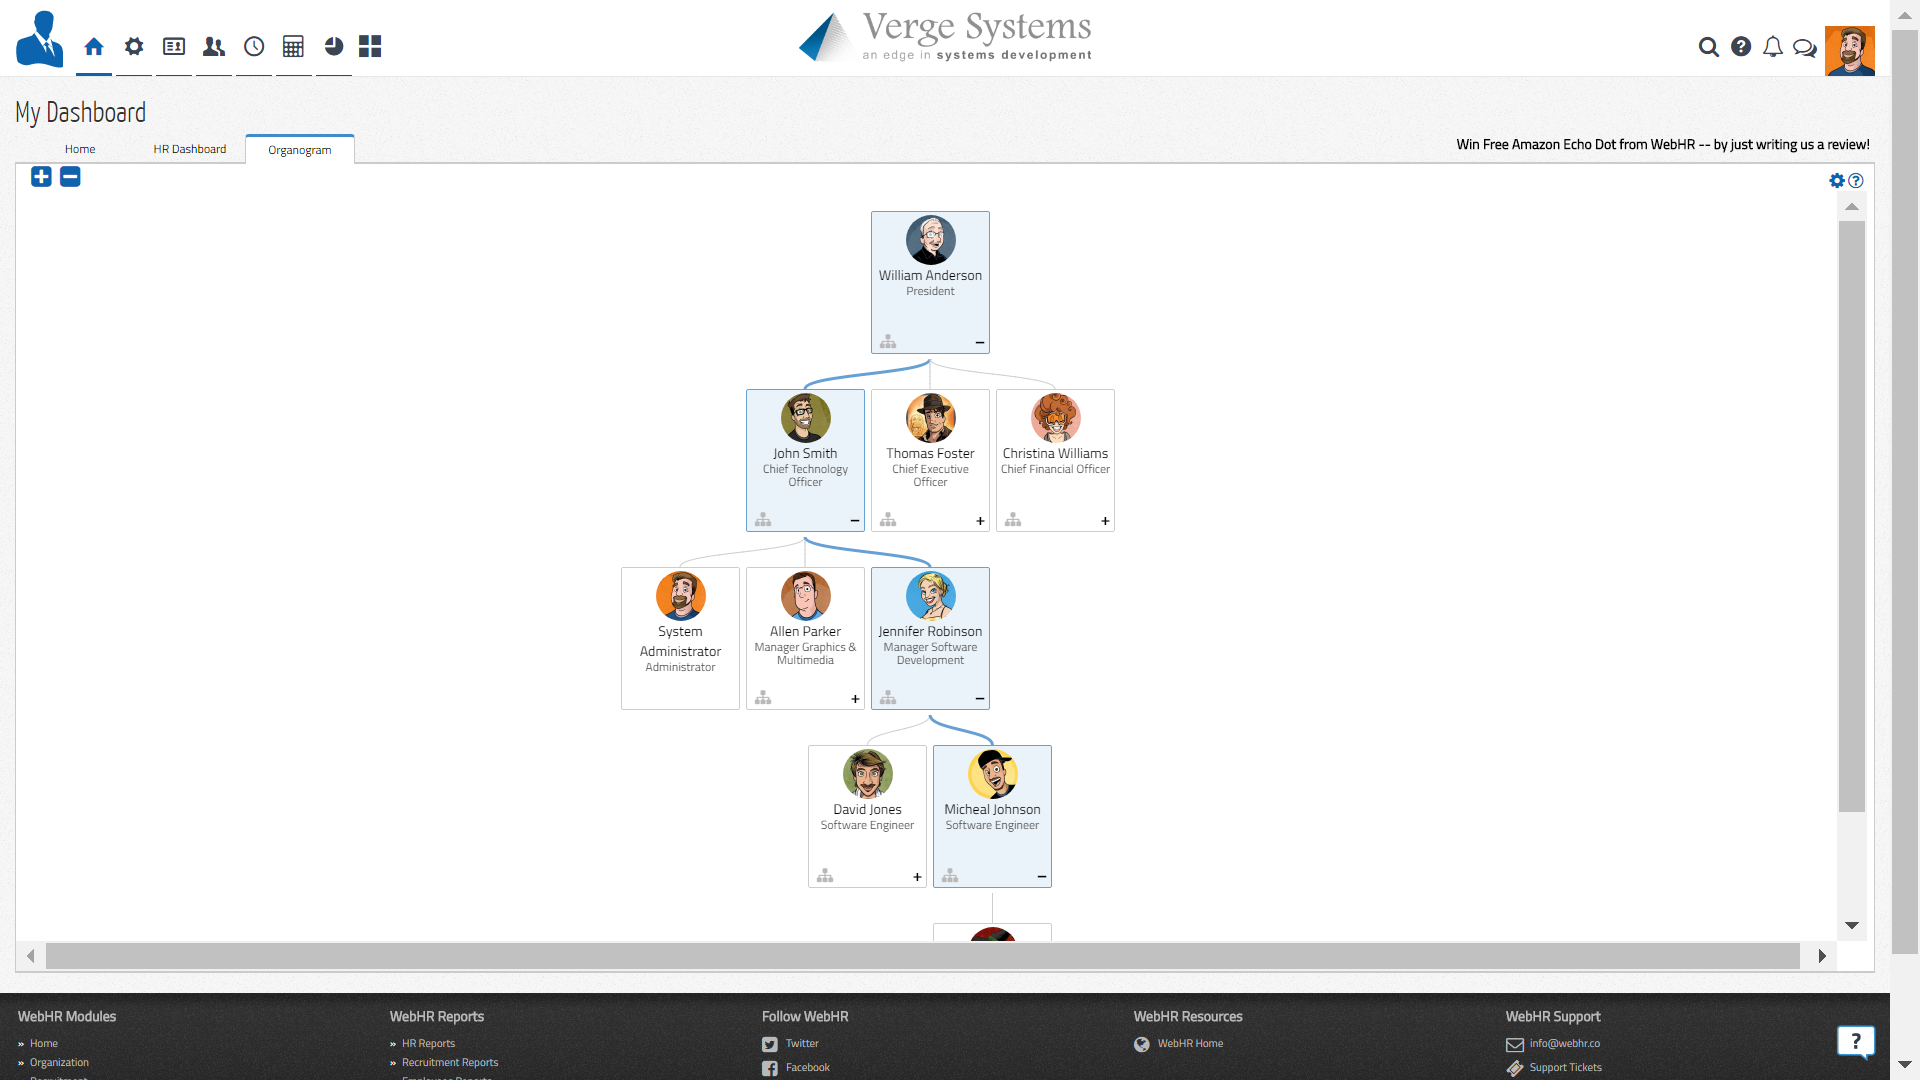Switch to the HR Dashboard tab
Viewport: 1920px width, 1080px height.
tap(190, 149)
